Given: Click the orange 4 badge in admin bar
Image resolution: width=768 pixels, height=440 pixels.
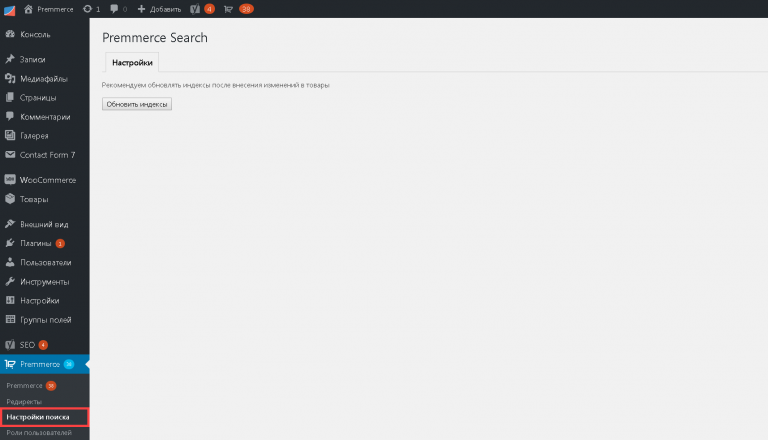Looking at the screenshot, I should point(210,9).
